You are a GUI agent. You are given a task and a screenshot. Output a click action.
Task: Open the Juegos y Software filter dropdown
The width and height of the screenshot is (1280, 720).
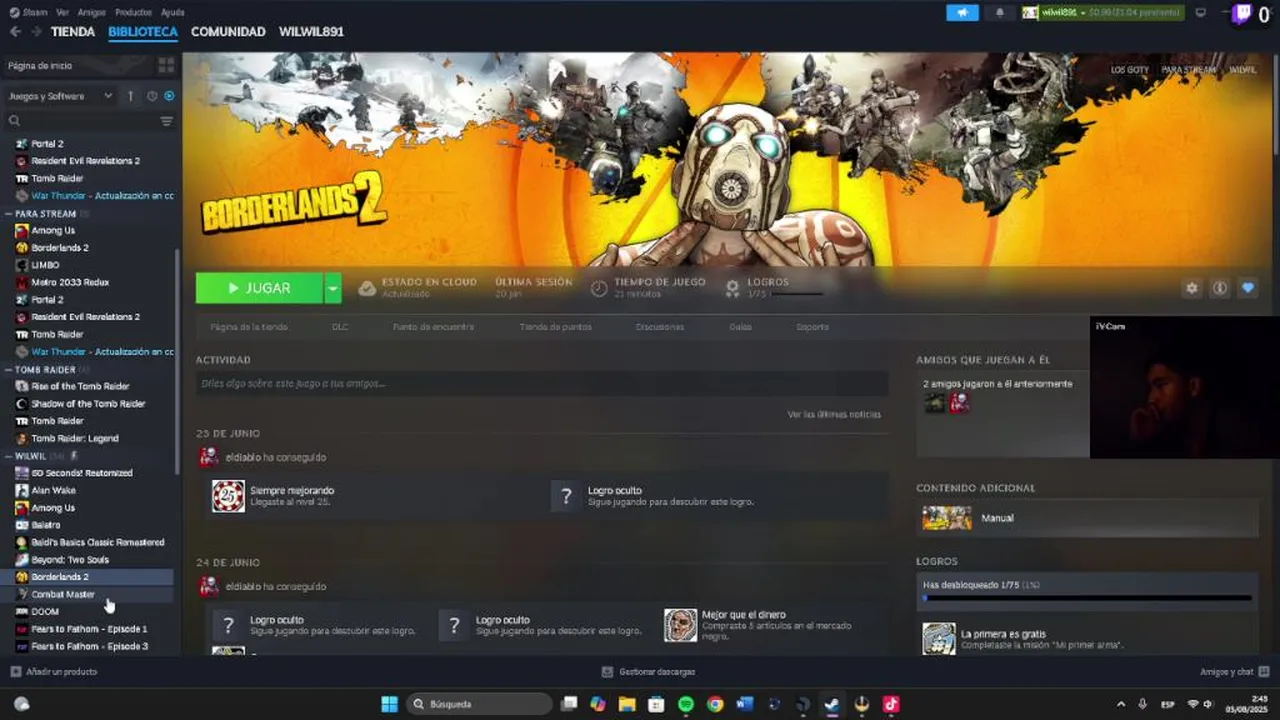60,96
